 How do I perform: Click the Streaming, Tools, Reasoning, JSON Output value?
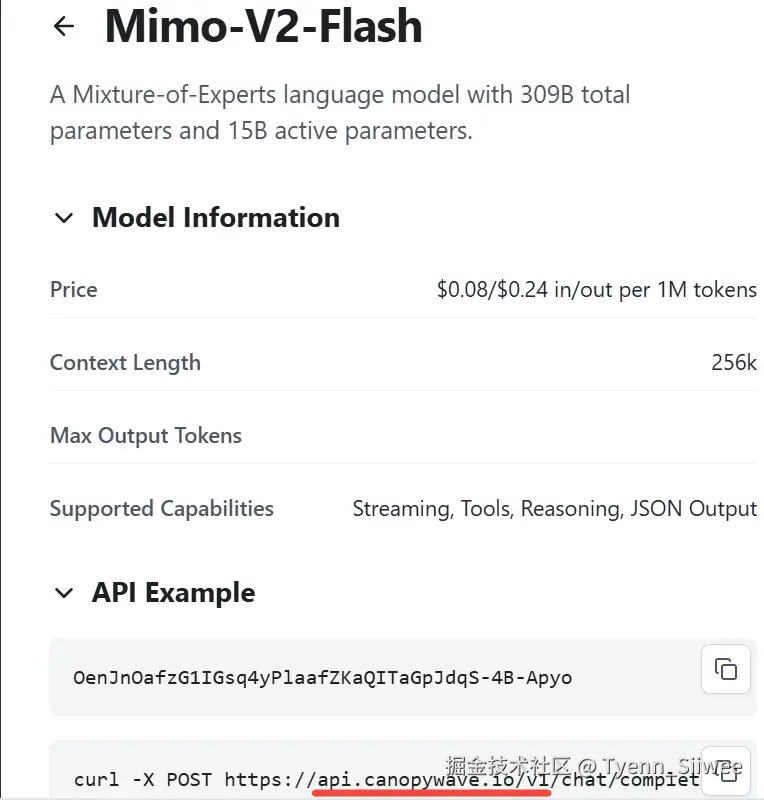[554, 509]
